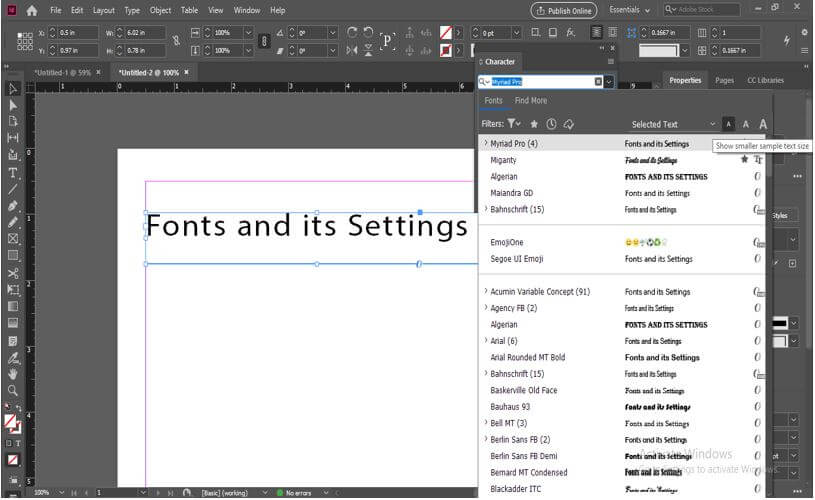Viewport: 815px width, 500px height.
Task: Toggle formatting affects text button
Action: point(18,443)
